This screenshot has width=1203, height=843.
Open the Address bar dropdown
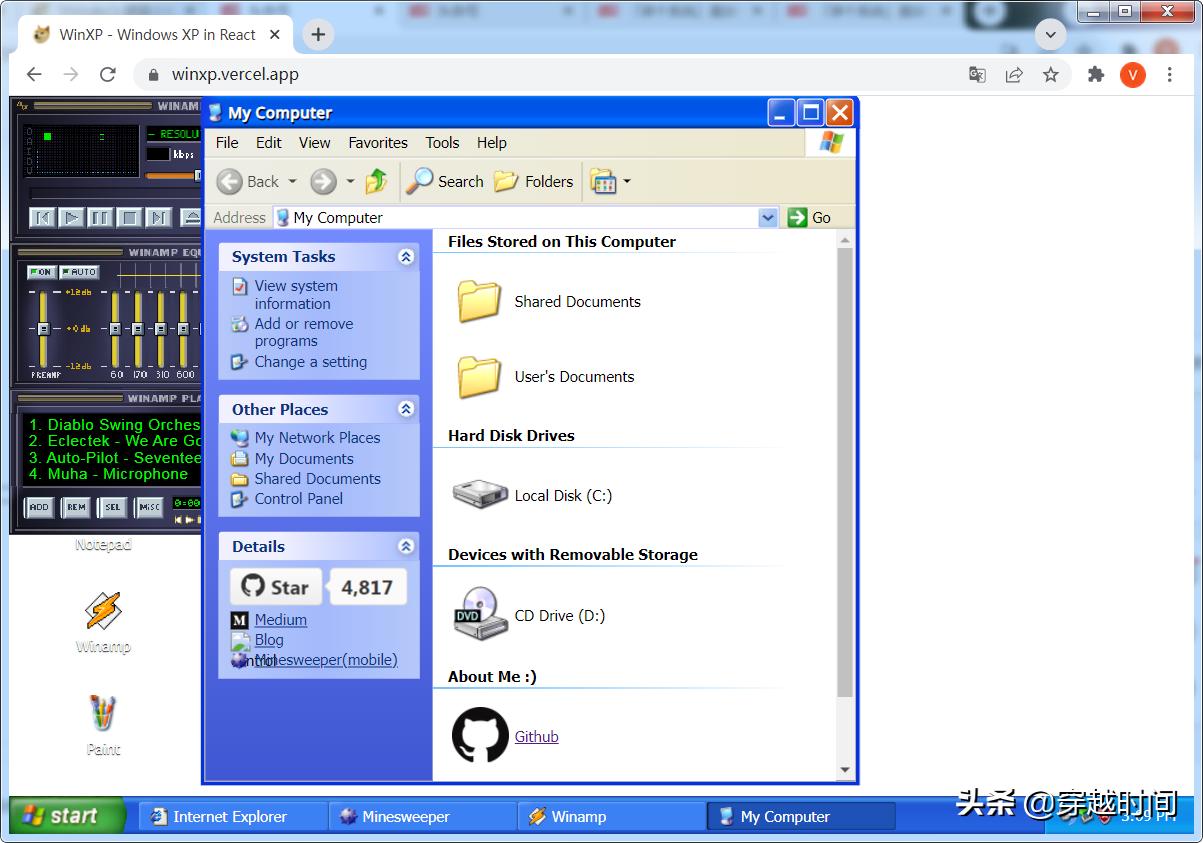click(768, 217)
